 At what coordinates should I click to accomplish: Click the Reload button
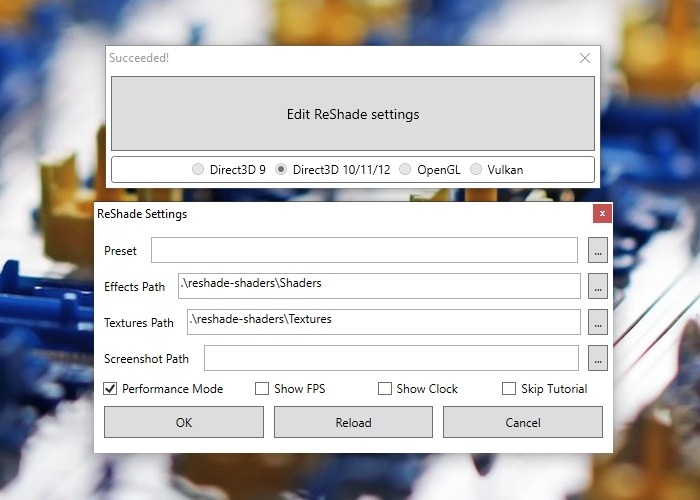tap(353, 422)
